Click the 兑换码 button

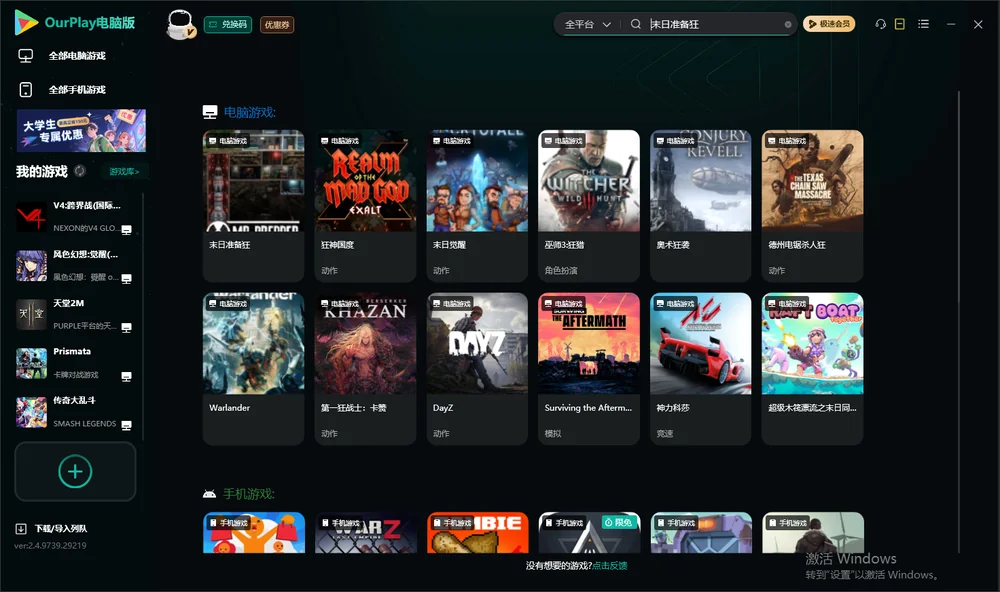228,25
